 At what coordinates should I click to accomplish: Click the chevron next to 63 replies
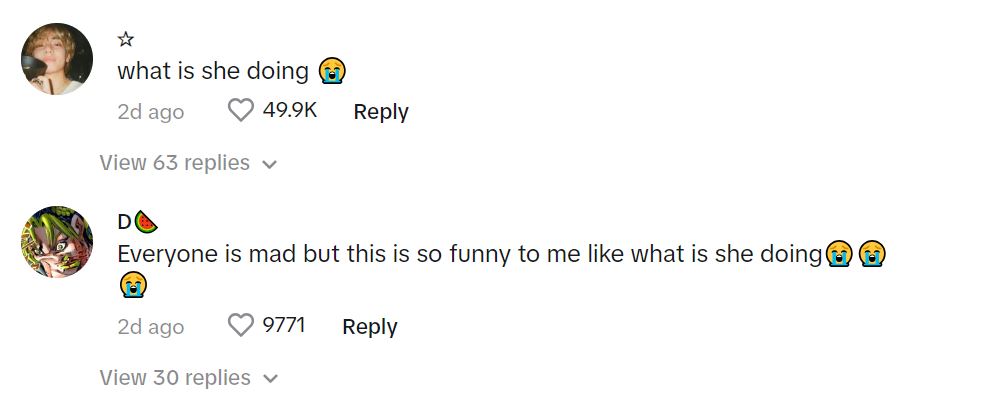268,164
